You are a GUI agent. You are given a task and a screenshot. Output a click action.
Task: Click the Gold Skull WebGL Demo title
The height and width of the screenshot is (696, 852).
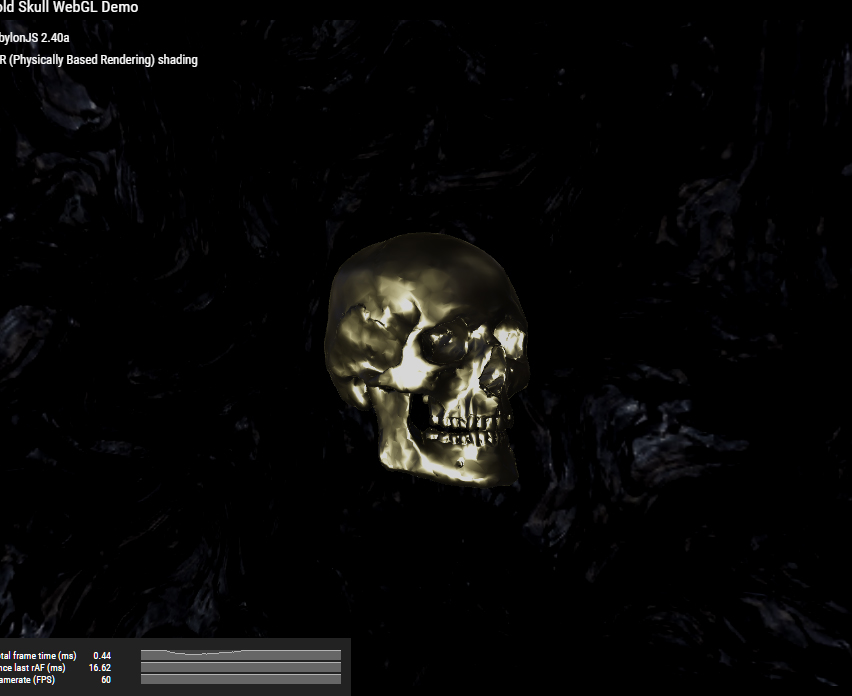coord(68,7)
